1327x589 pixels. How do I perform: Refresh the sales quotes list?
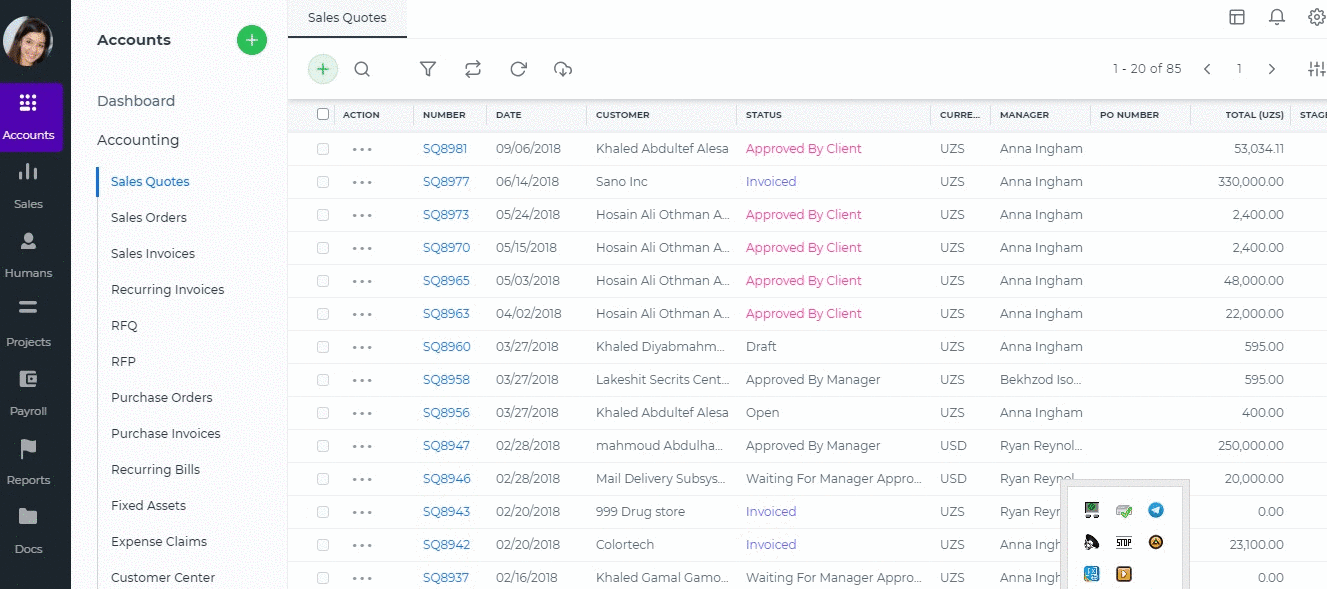[518, 69]
